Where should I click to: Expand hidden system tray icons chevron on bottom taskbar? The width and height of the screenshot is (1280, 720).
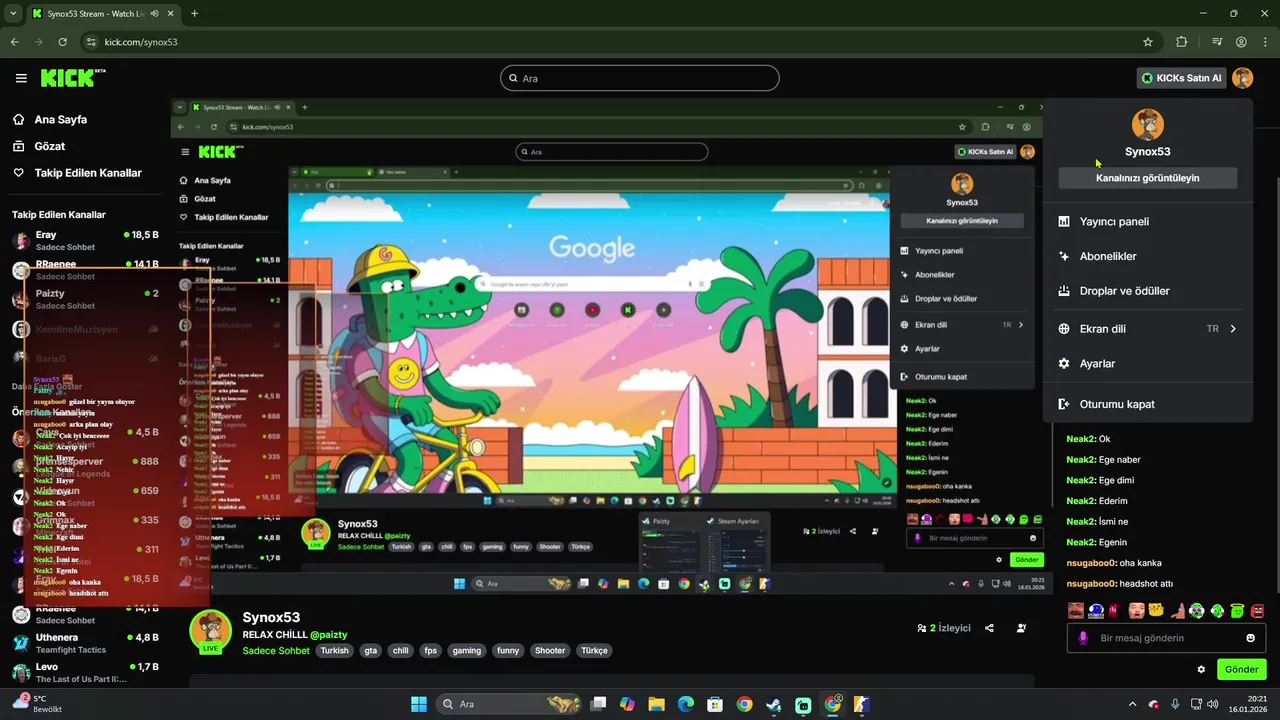tap(1132, 704)
